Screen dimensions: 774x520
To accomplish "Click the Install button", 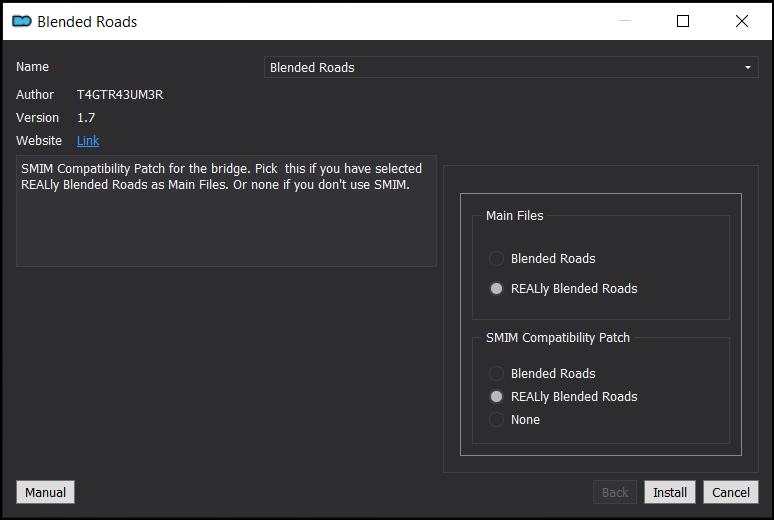I will pos(670,492).
